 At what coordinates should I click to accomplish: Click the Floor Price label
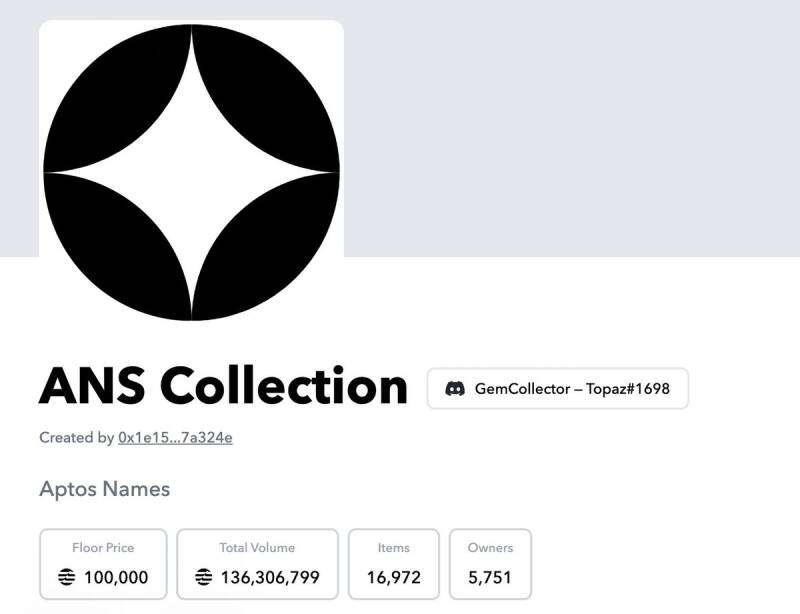(x=103, y=548)
